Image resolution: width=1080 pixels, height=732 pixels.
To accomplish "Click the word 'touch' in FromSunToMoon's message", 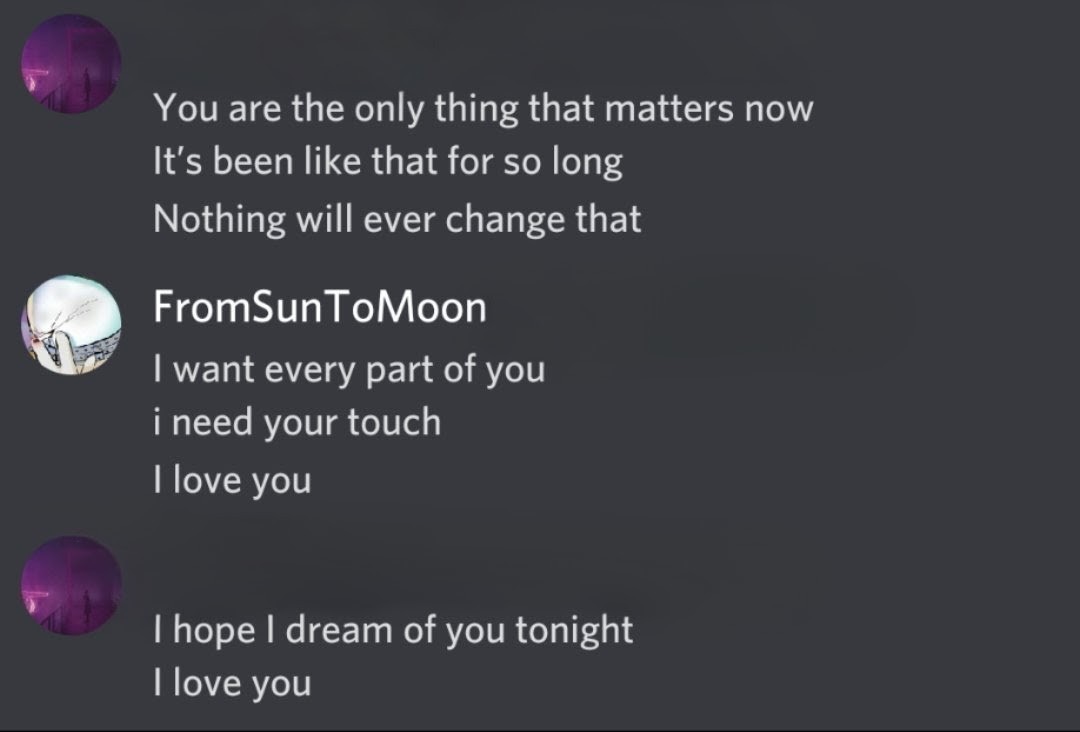I will click(x=394, y=422).
